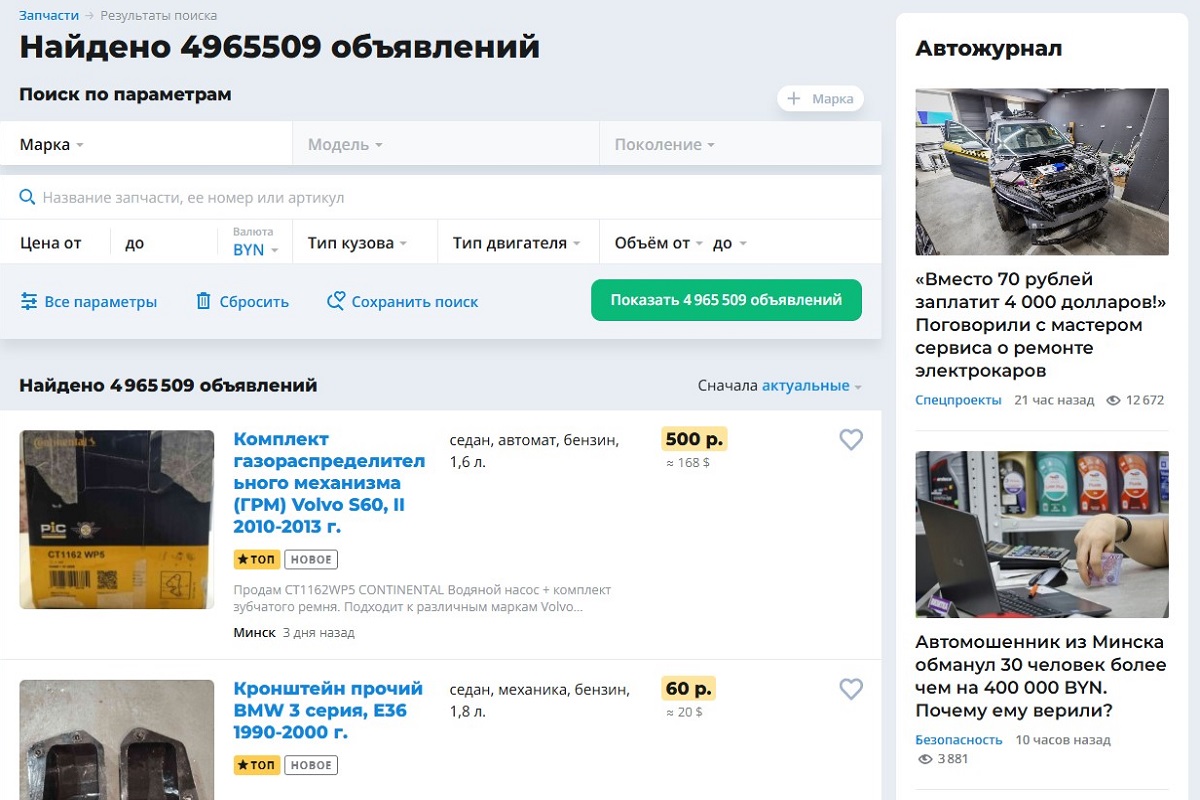Click the НОВОЕ badge on Volvo listing
This screenshot has width=1200, height=800.
(311, 559)
